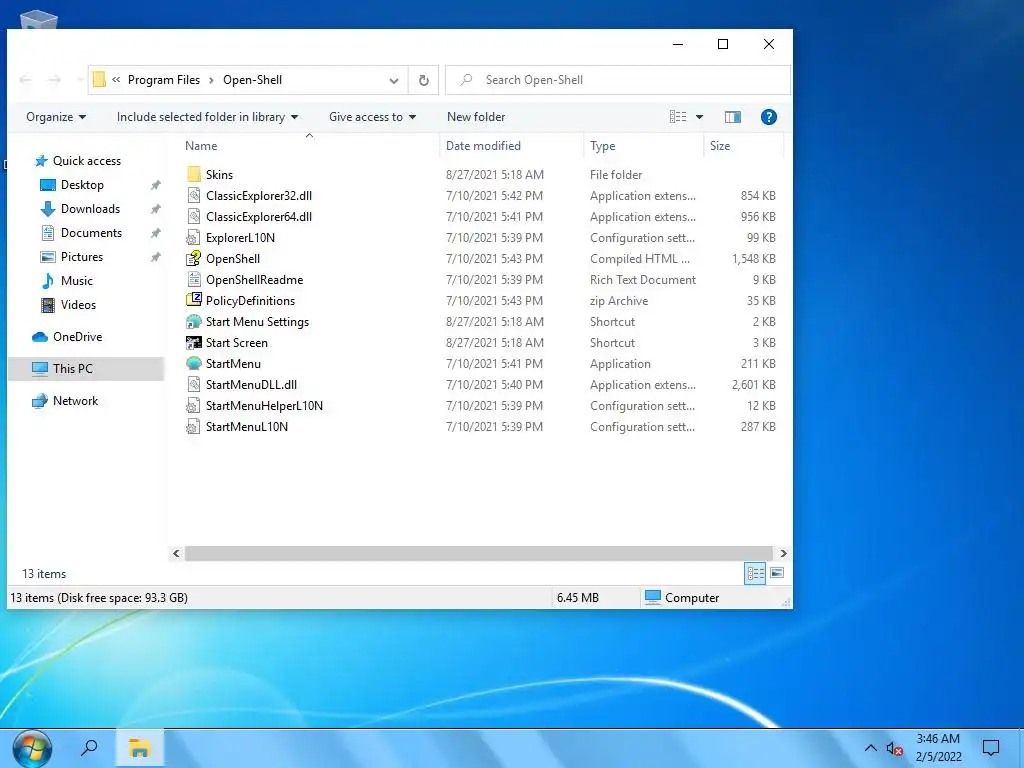The image size is (1024, 768).
Task: Switch to large thumbnails view icon
Action: (777, 573)
